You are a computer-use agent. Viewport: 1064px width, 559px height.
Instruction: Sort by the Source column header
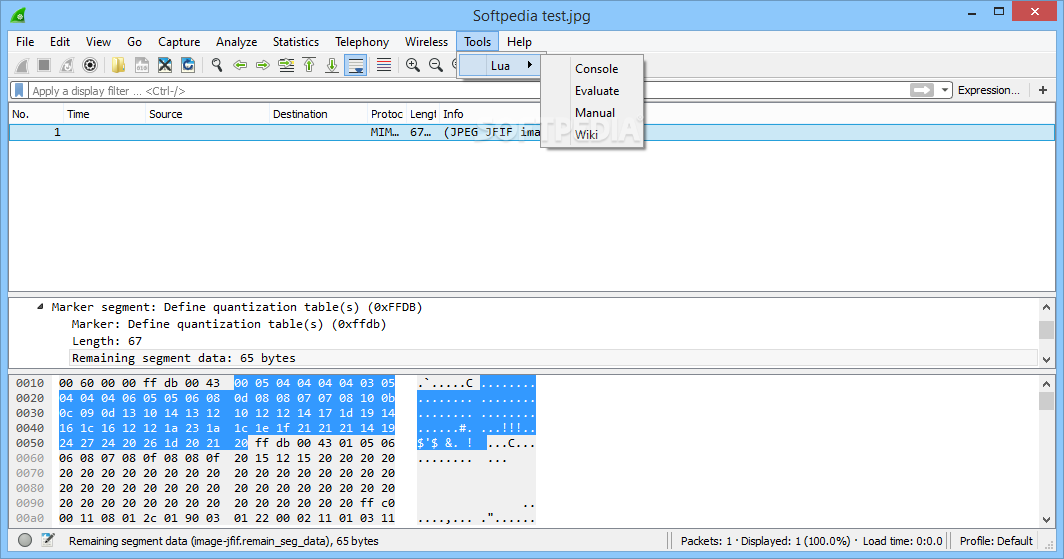point(207,114)
